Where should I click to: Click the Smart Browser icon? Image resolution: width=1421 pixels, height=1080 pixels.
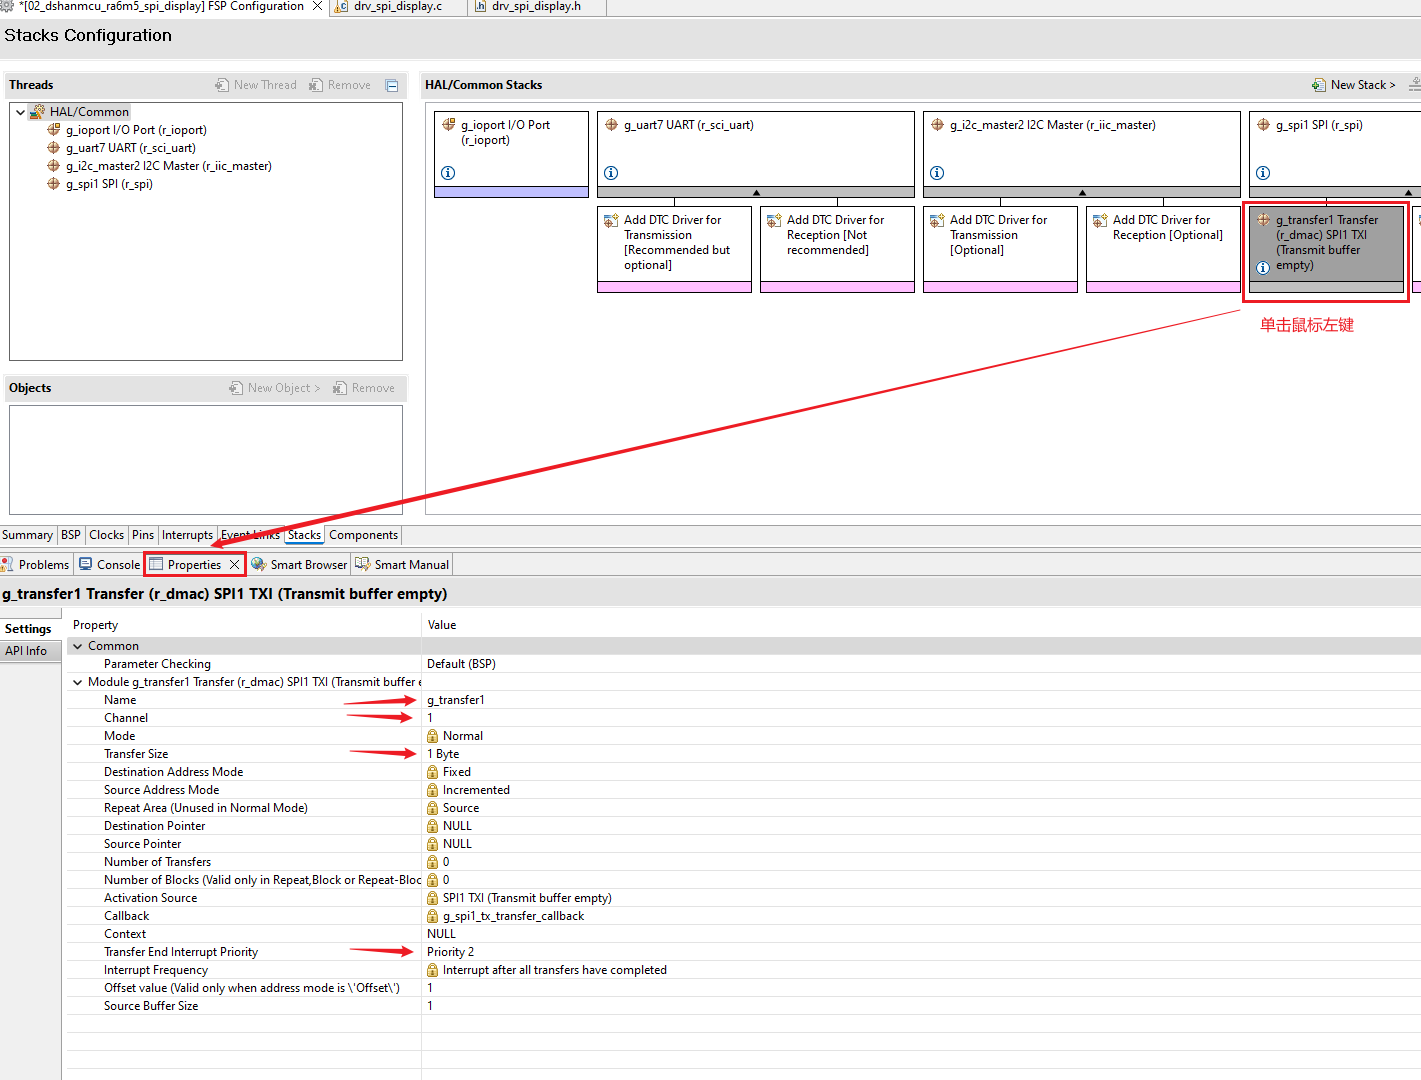(259, 564)
